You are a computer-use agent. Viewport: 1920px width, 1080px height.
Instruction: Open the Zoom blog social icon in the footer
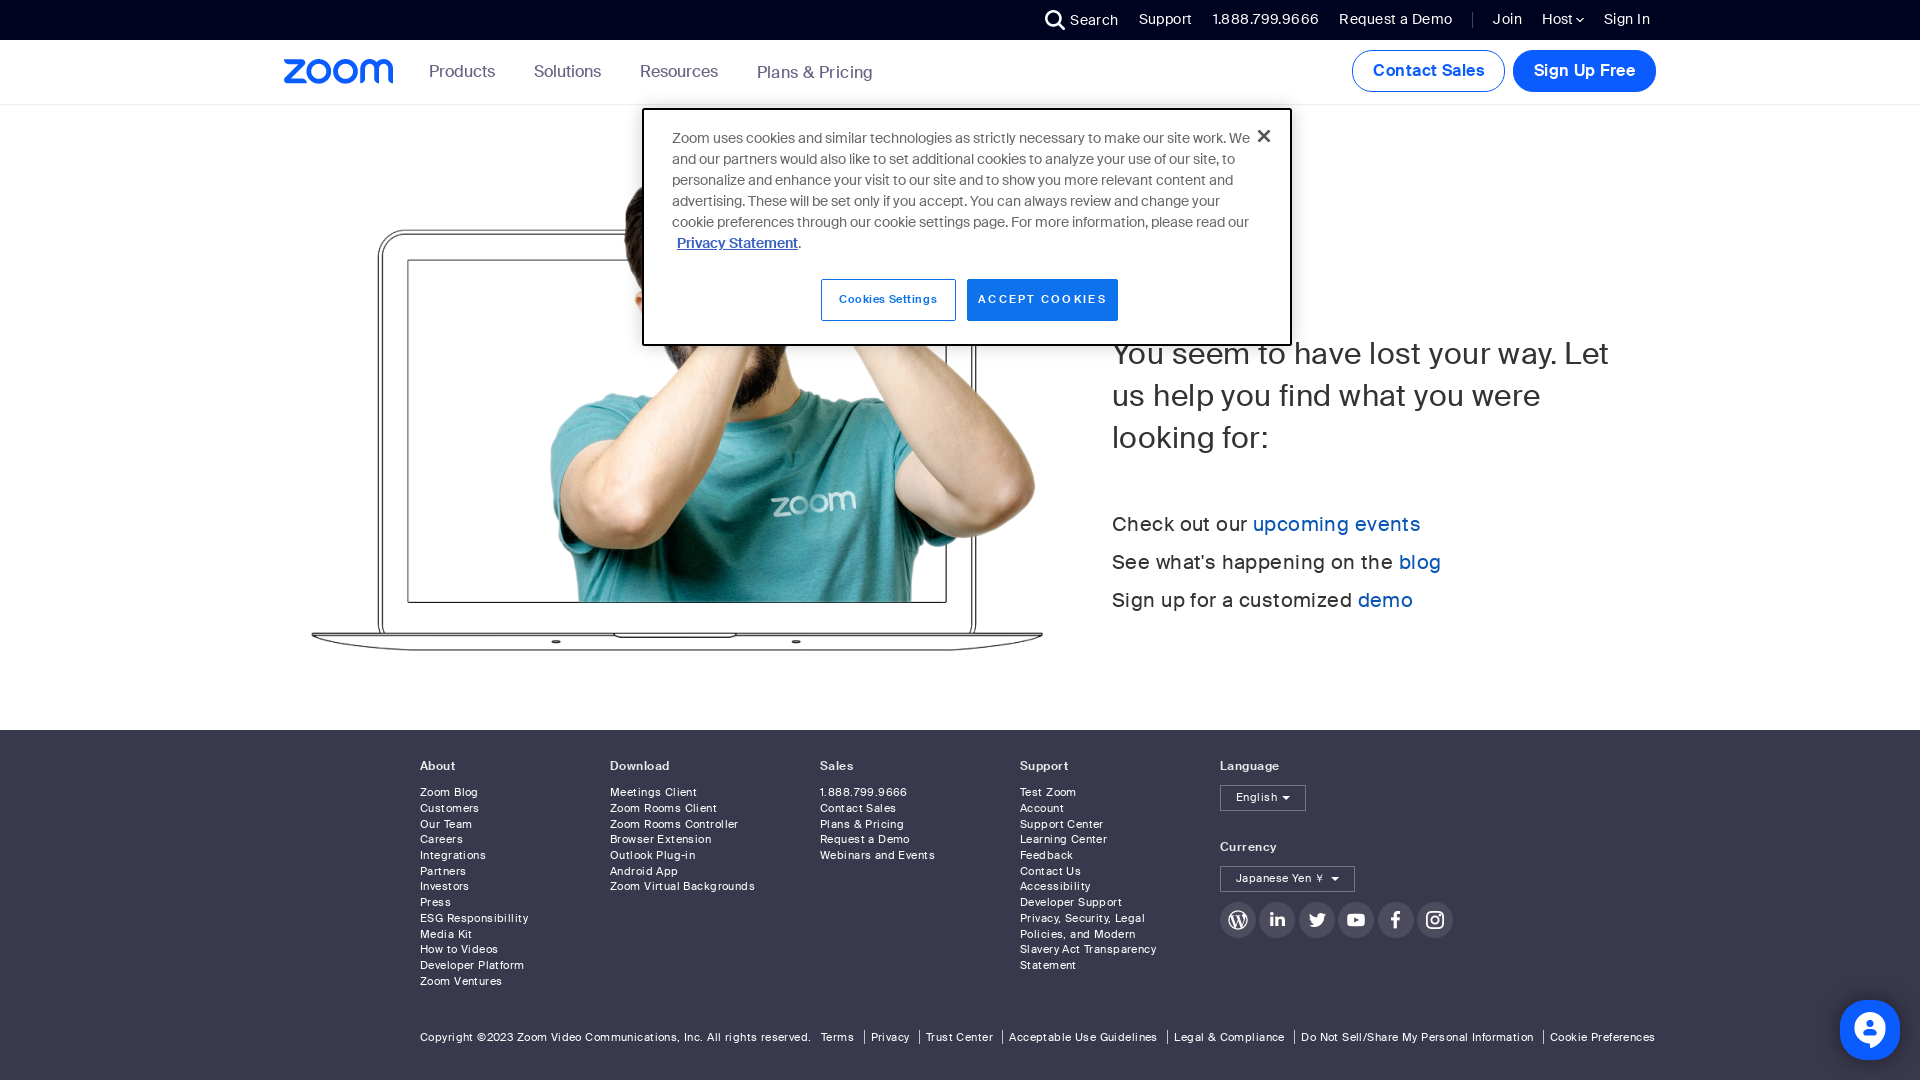point(1237,920)
